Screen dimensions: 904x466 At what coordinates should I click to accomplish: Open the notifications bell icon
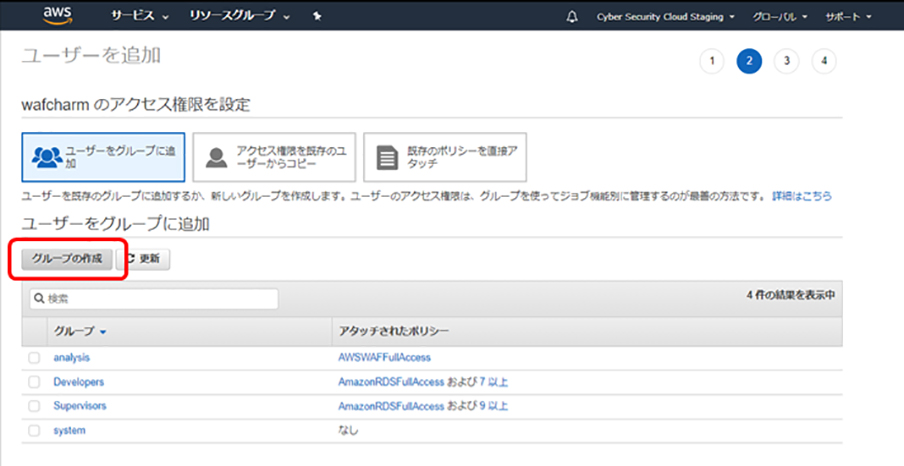(x=571, y=17)
